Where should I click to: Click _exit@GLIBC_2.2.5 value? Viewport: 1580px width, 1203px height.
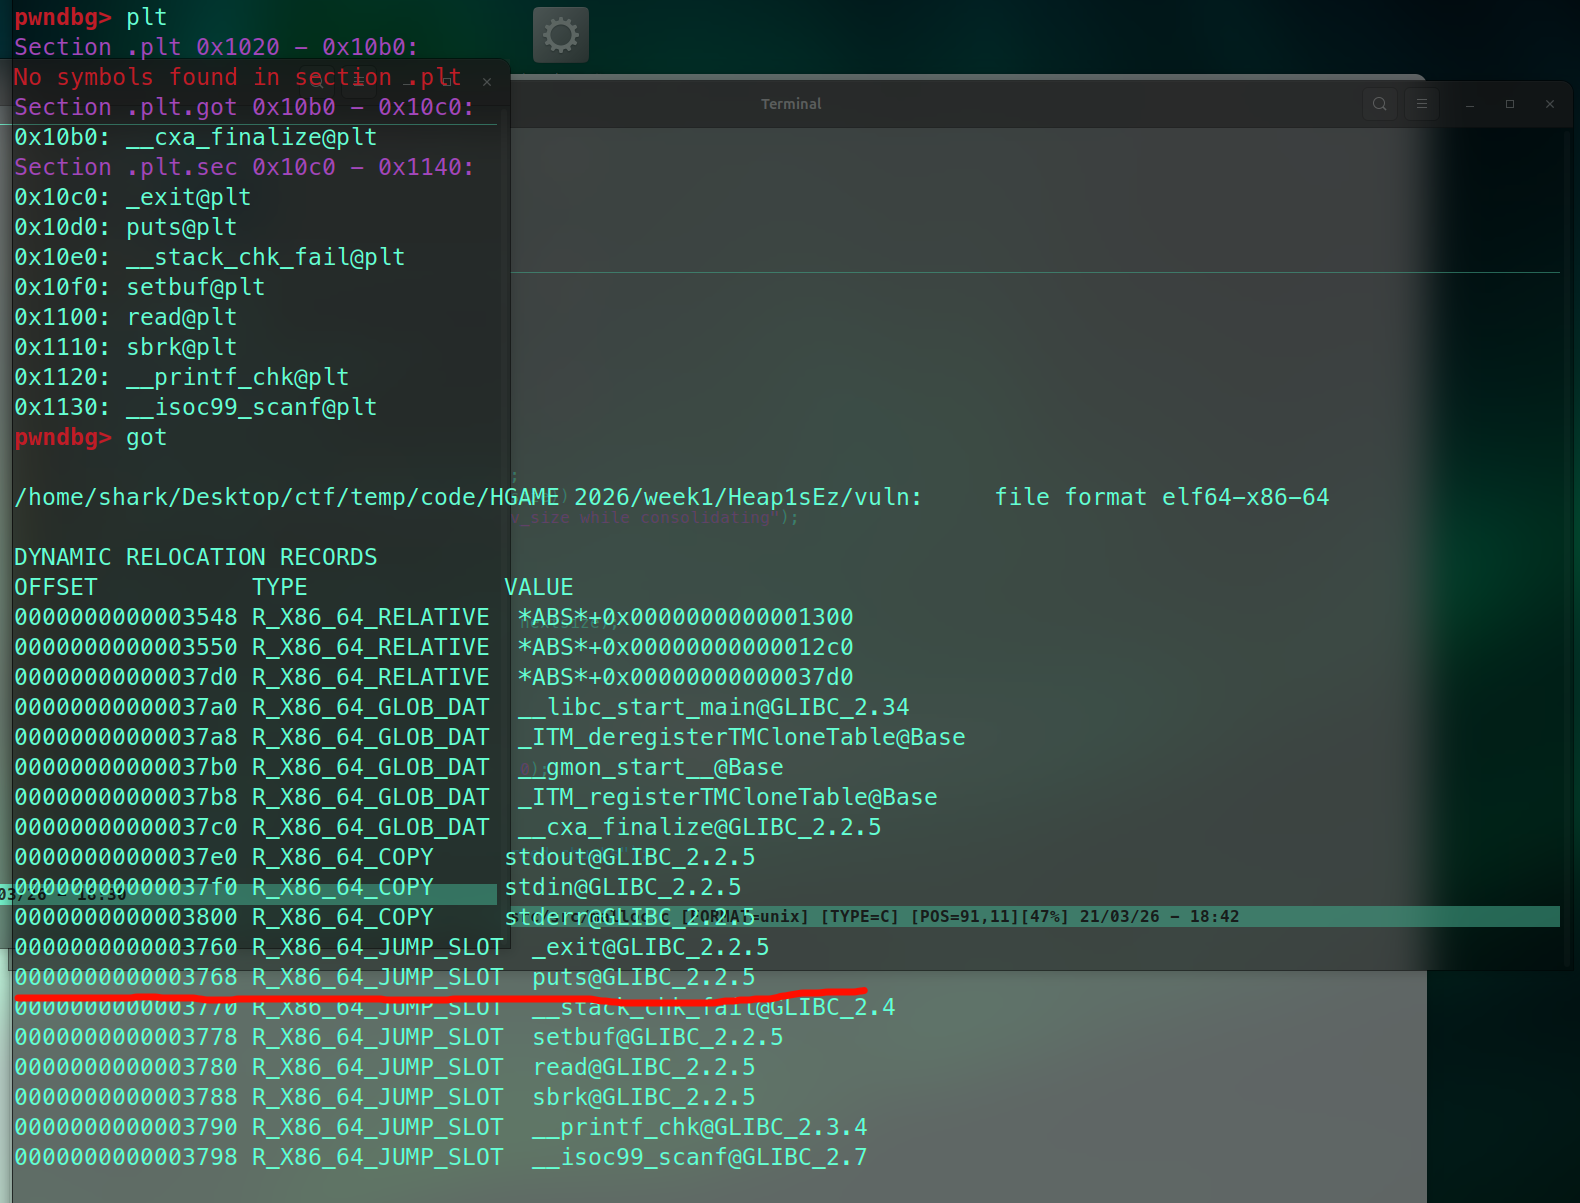point(650,947)
